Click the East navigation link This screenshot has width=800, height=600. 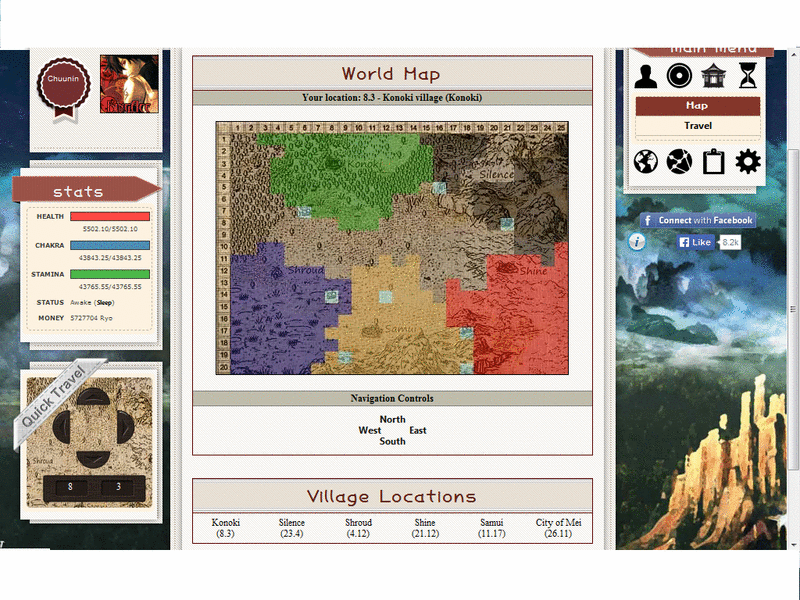(418, 431)
